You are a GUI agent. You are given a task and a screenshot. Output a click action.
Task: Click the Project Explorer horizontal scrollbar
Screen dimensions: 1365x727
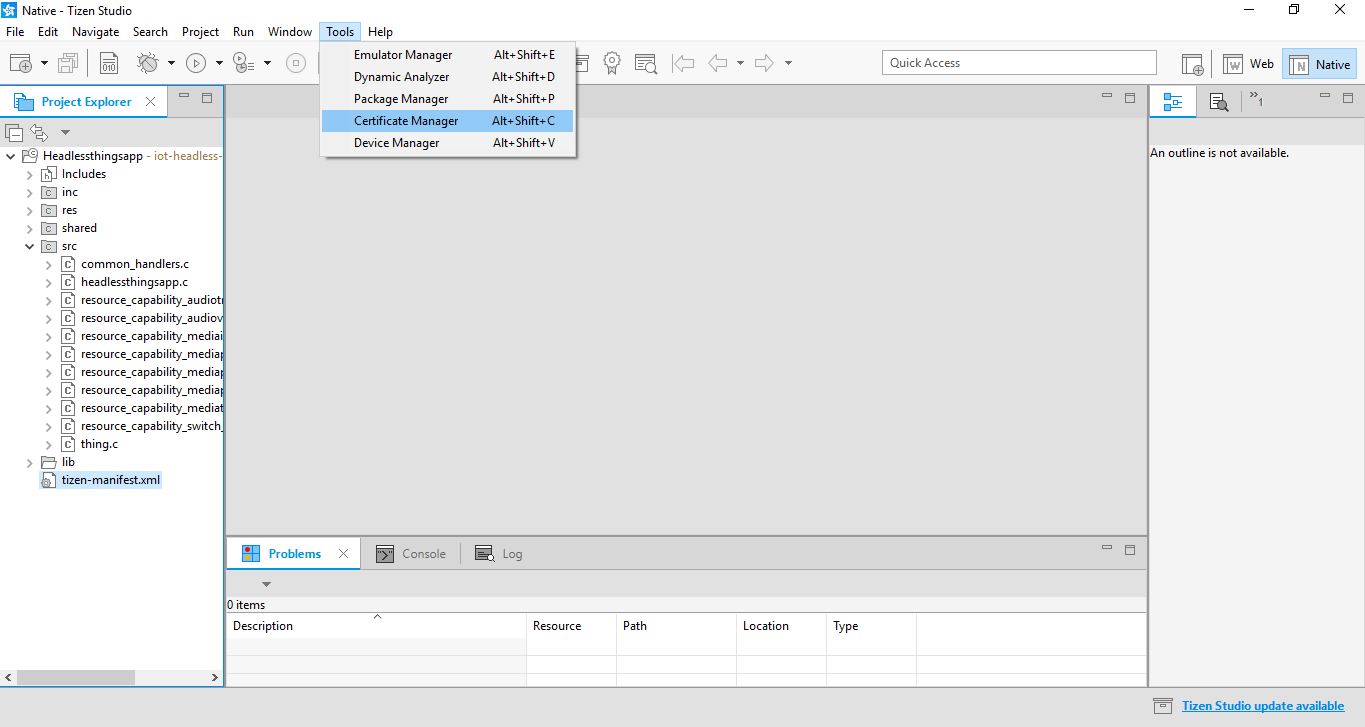pos(75,678)
